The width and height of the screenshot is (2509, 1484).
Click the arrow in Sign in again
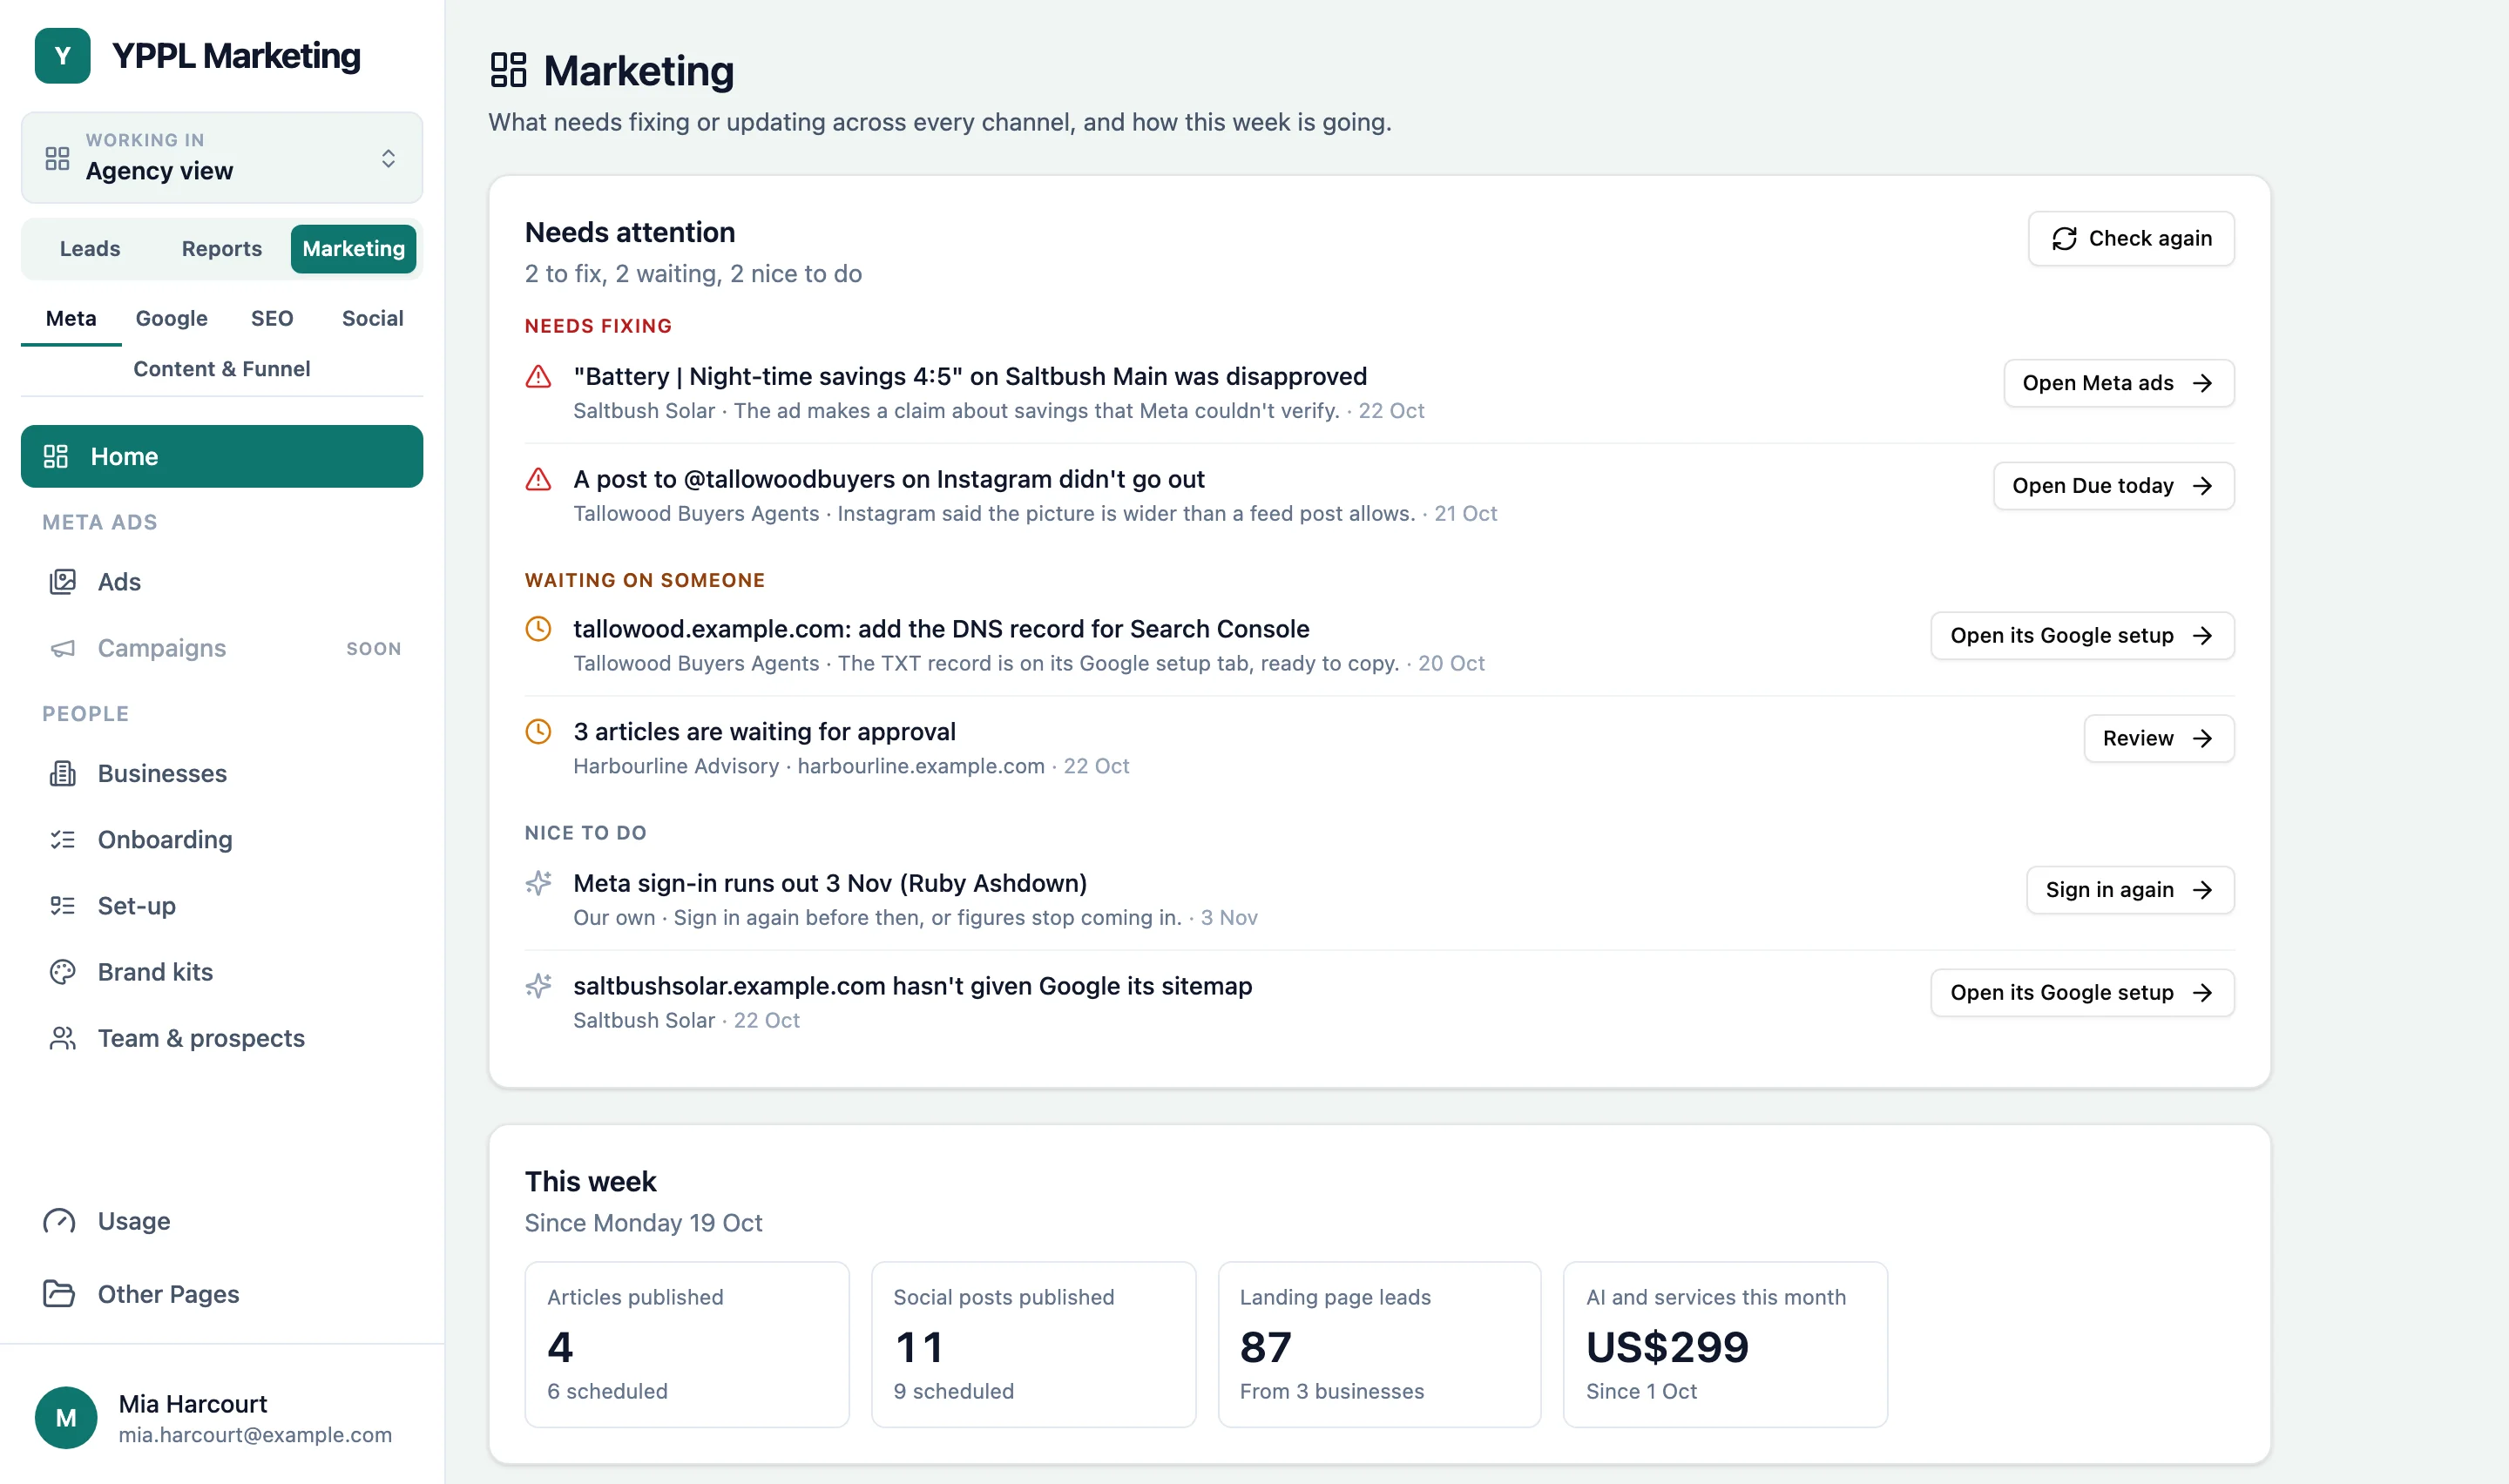pos(2202,890)
